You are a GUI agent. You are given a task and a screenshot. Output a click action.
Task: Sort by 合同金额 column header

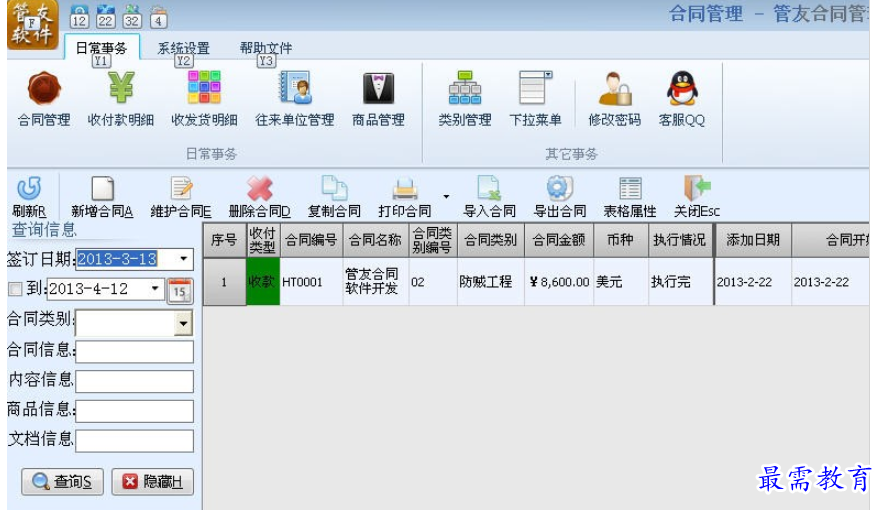point(558,240)
